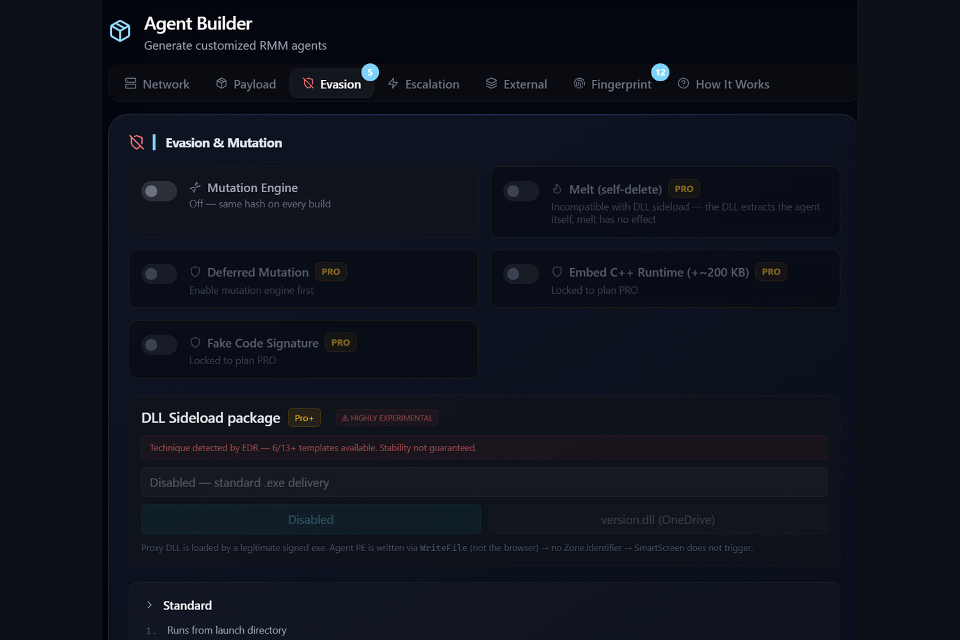The width and height of the screenshot is (960, 640).
Task: Toggle the Fake Code Signature switch
Action: [159, 345]
